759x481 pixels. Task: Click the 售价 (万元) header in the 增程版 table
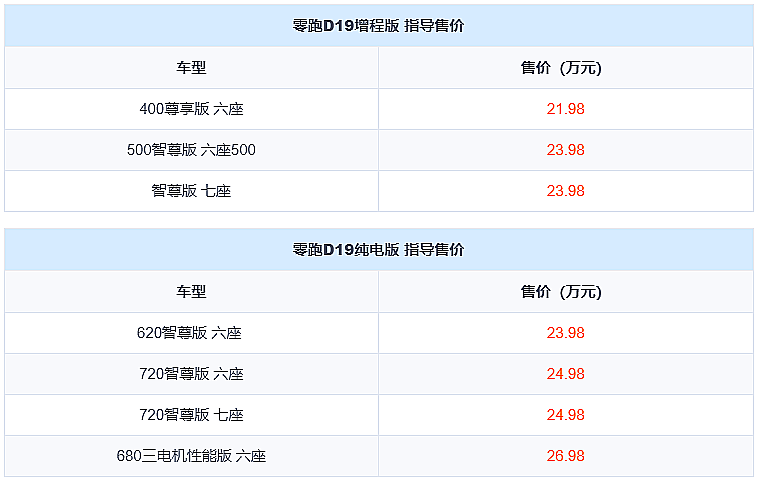coord(565,68)
